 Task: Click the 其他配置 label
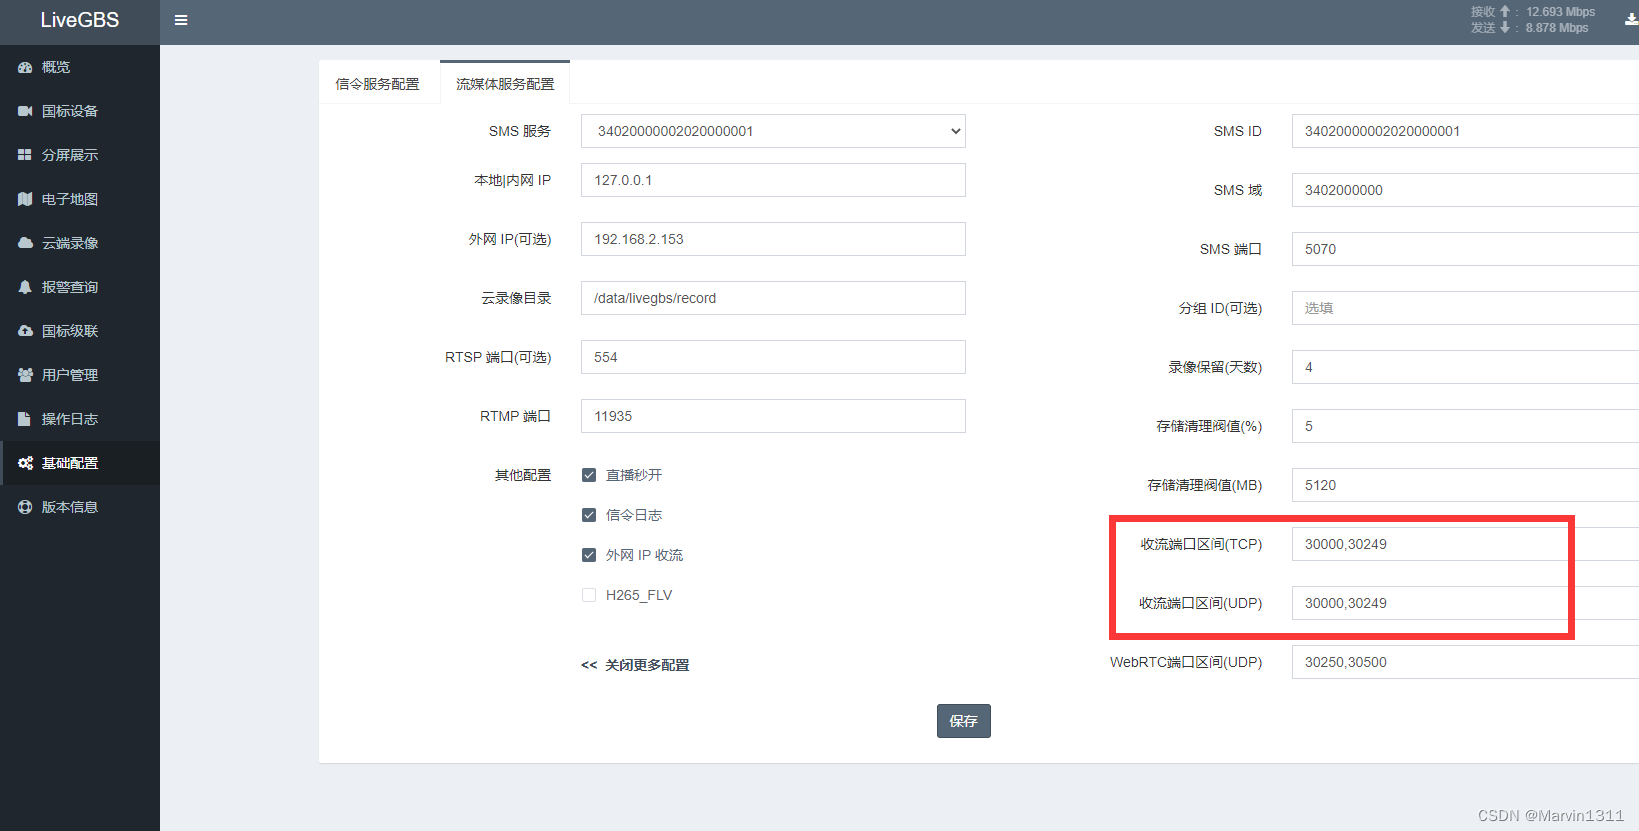point(523,475)
